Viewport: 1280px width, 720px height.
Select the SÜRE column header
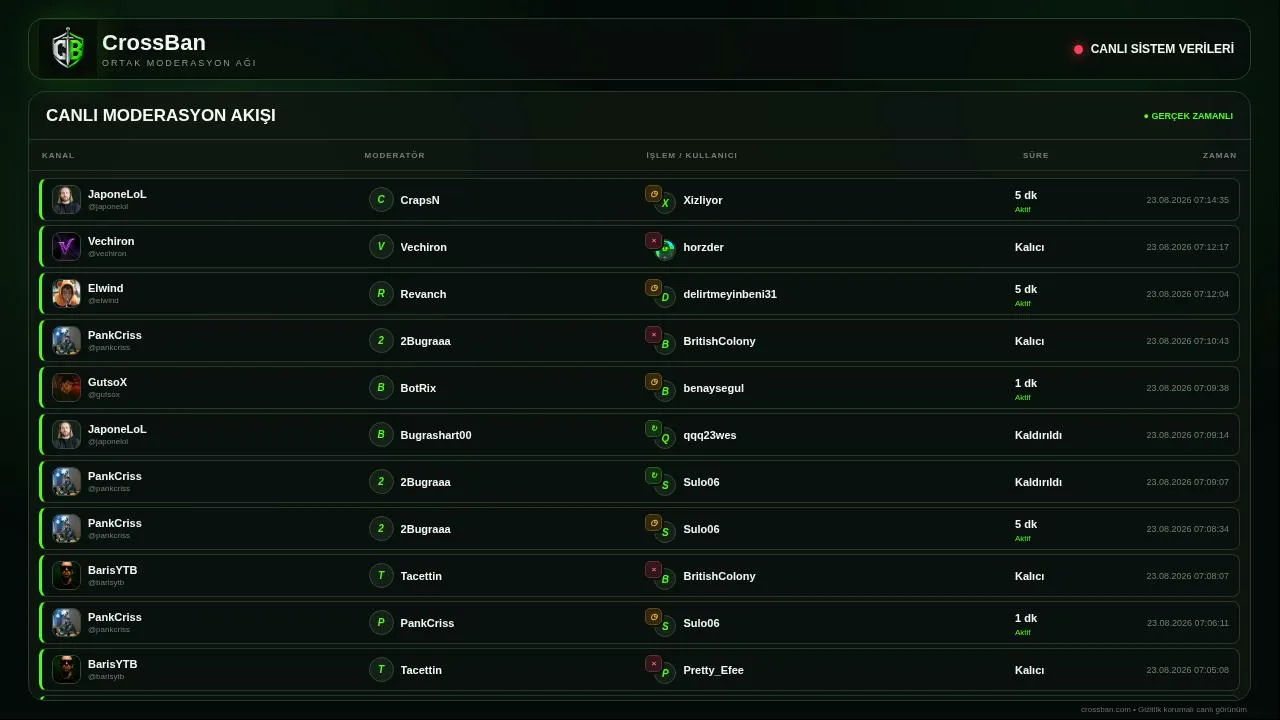1036,155
